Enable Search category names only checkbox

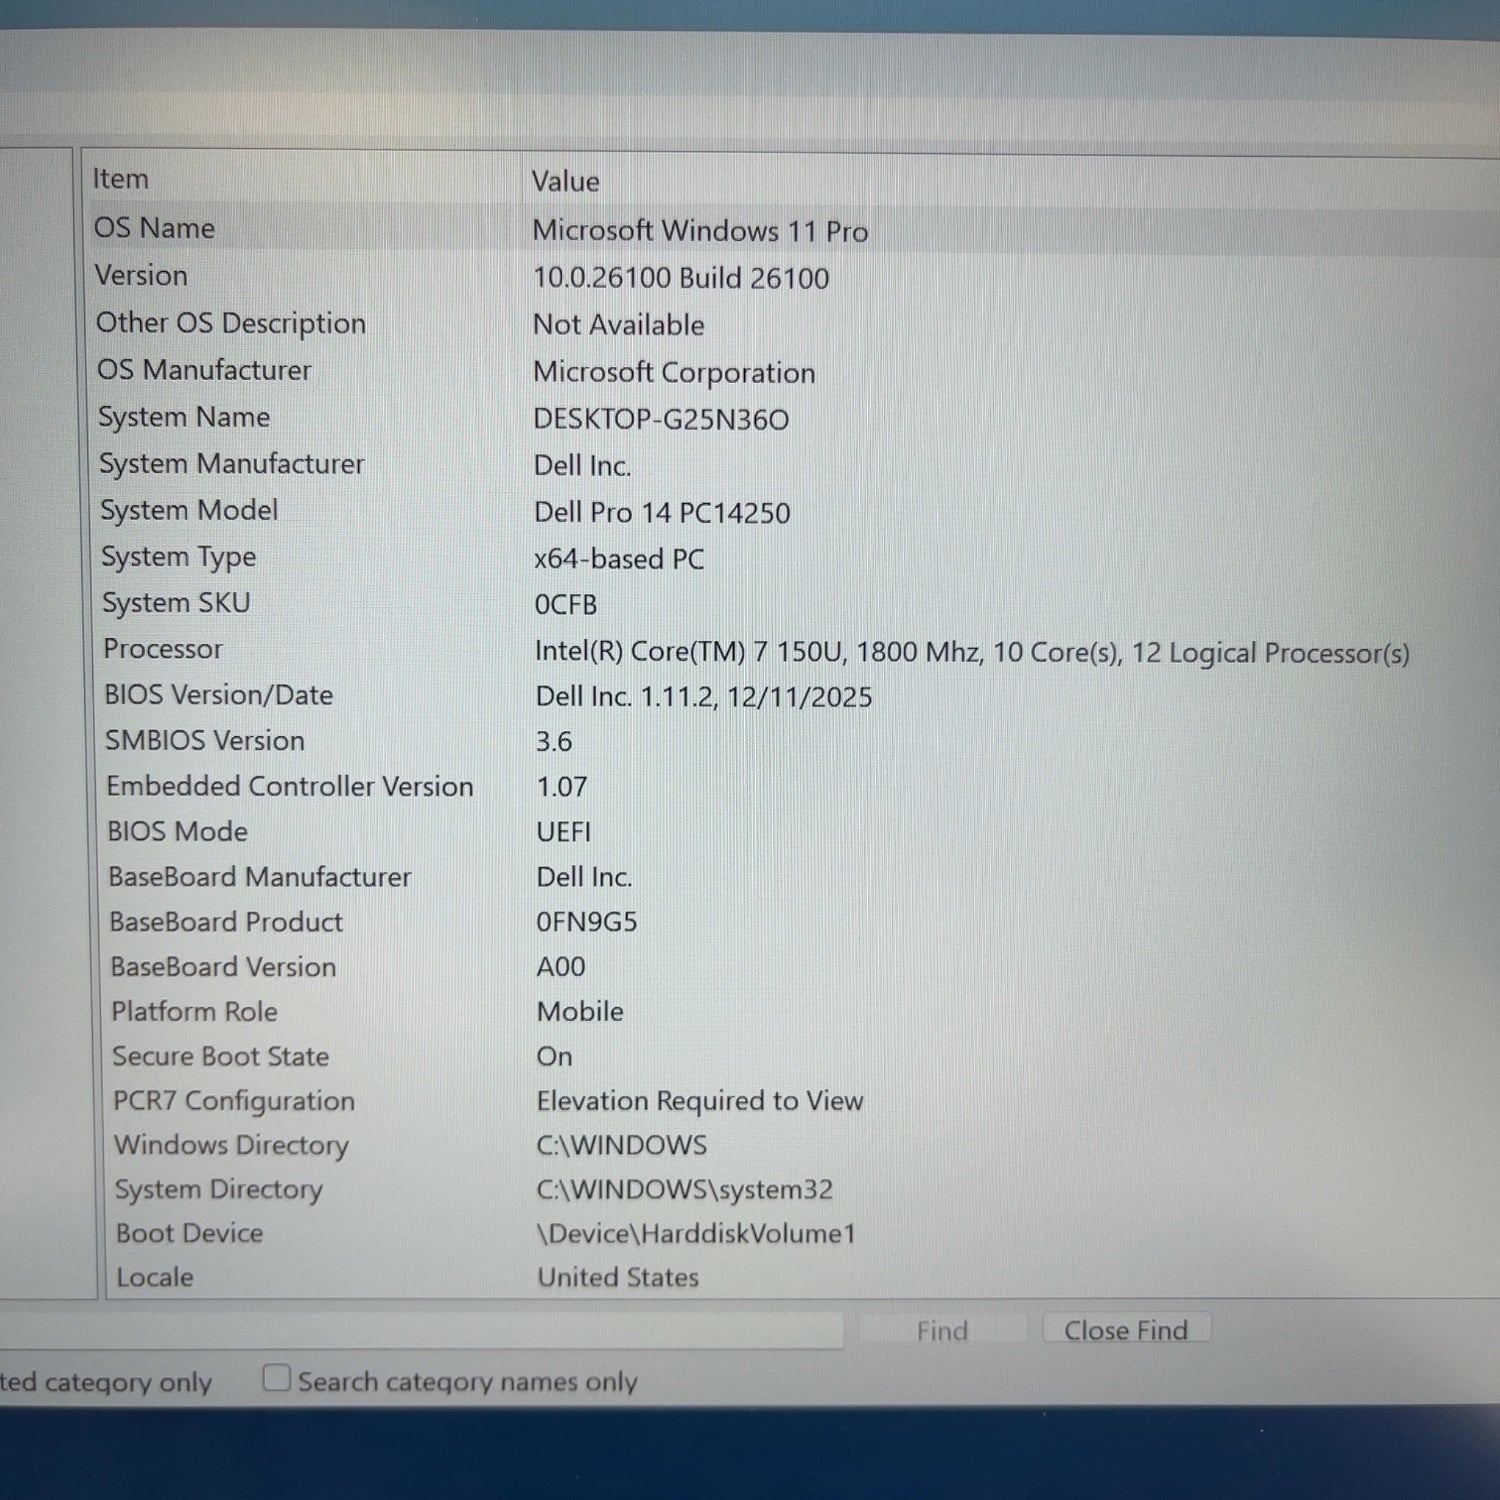coord(276,1379)
